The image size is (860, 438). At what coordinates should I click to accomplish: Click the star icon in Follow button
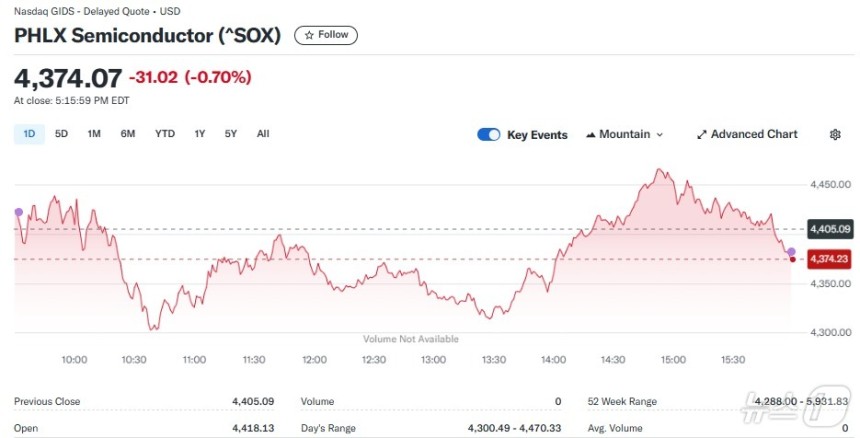[309, 35]
